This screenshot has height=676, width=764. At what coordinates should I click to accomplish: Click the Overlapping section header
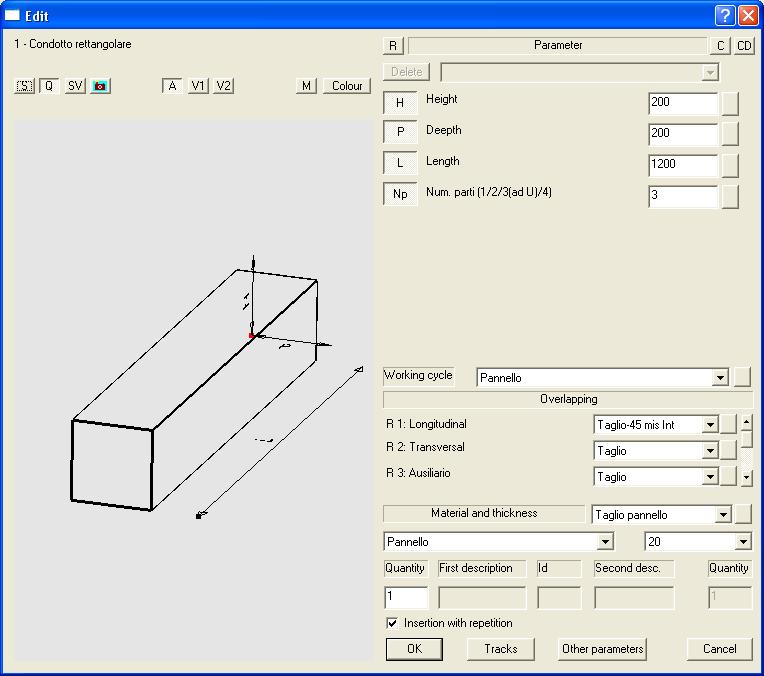coord(568,399)
